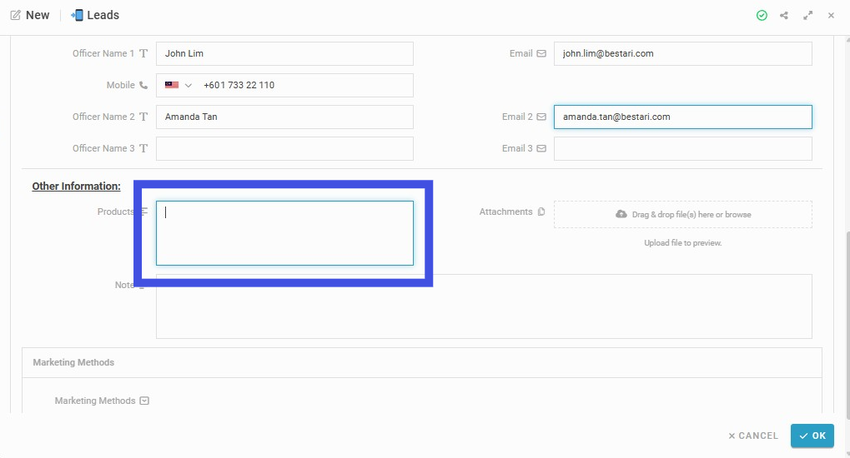The height and width of the screenshot is (458, 850).
Task: Click the Officer Name 1 field with John Lim
Action: tap(285, 54)
